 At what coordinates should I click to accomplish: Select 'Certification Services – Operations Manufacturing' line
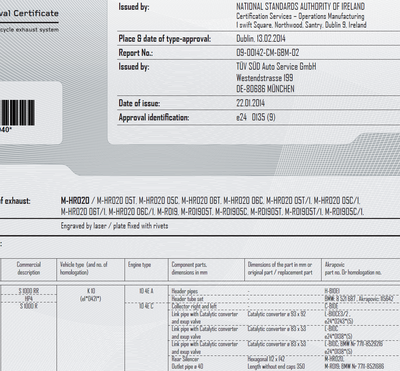300,16
